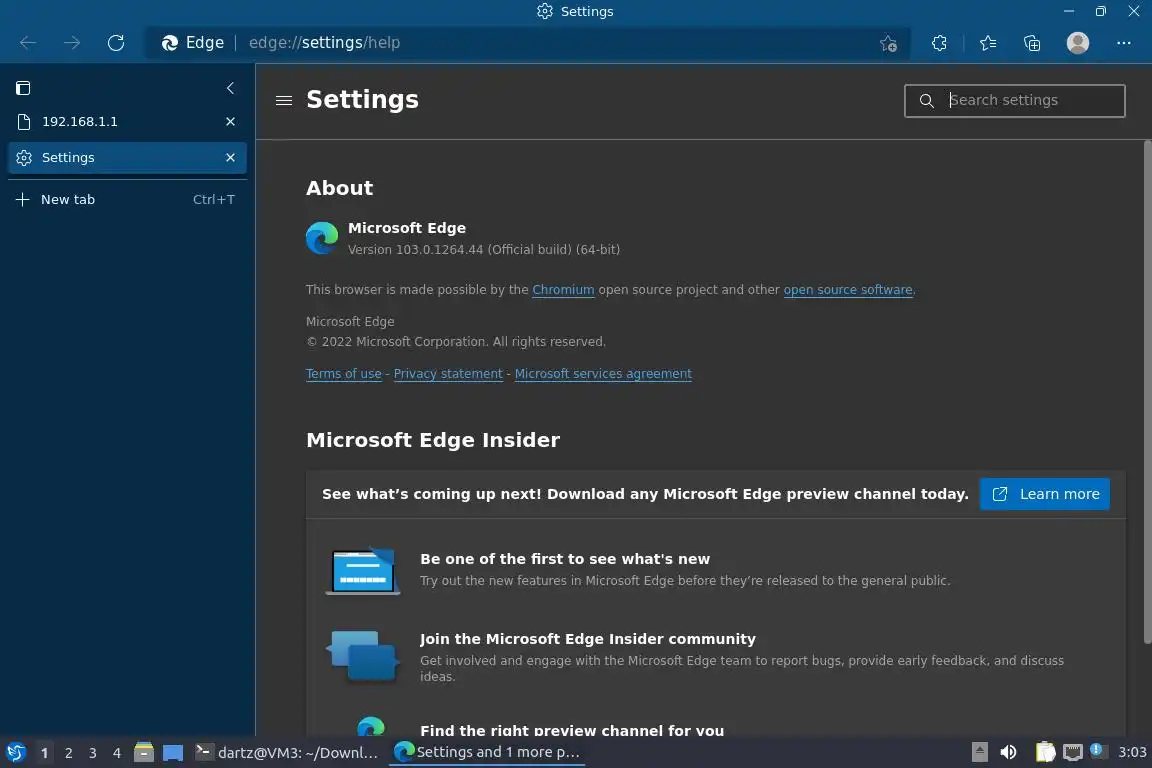
Task: Add this page to favorites
Action: click(887, 43)
